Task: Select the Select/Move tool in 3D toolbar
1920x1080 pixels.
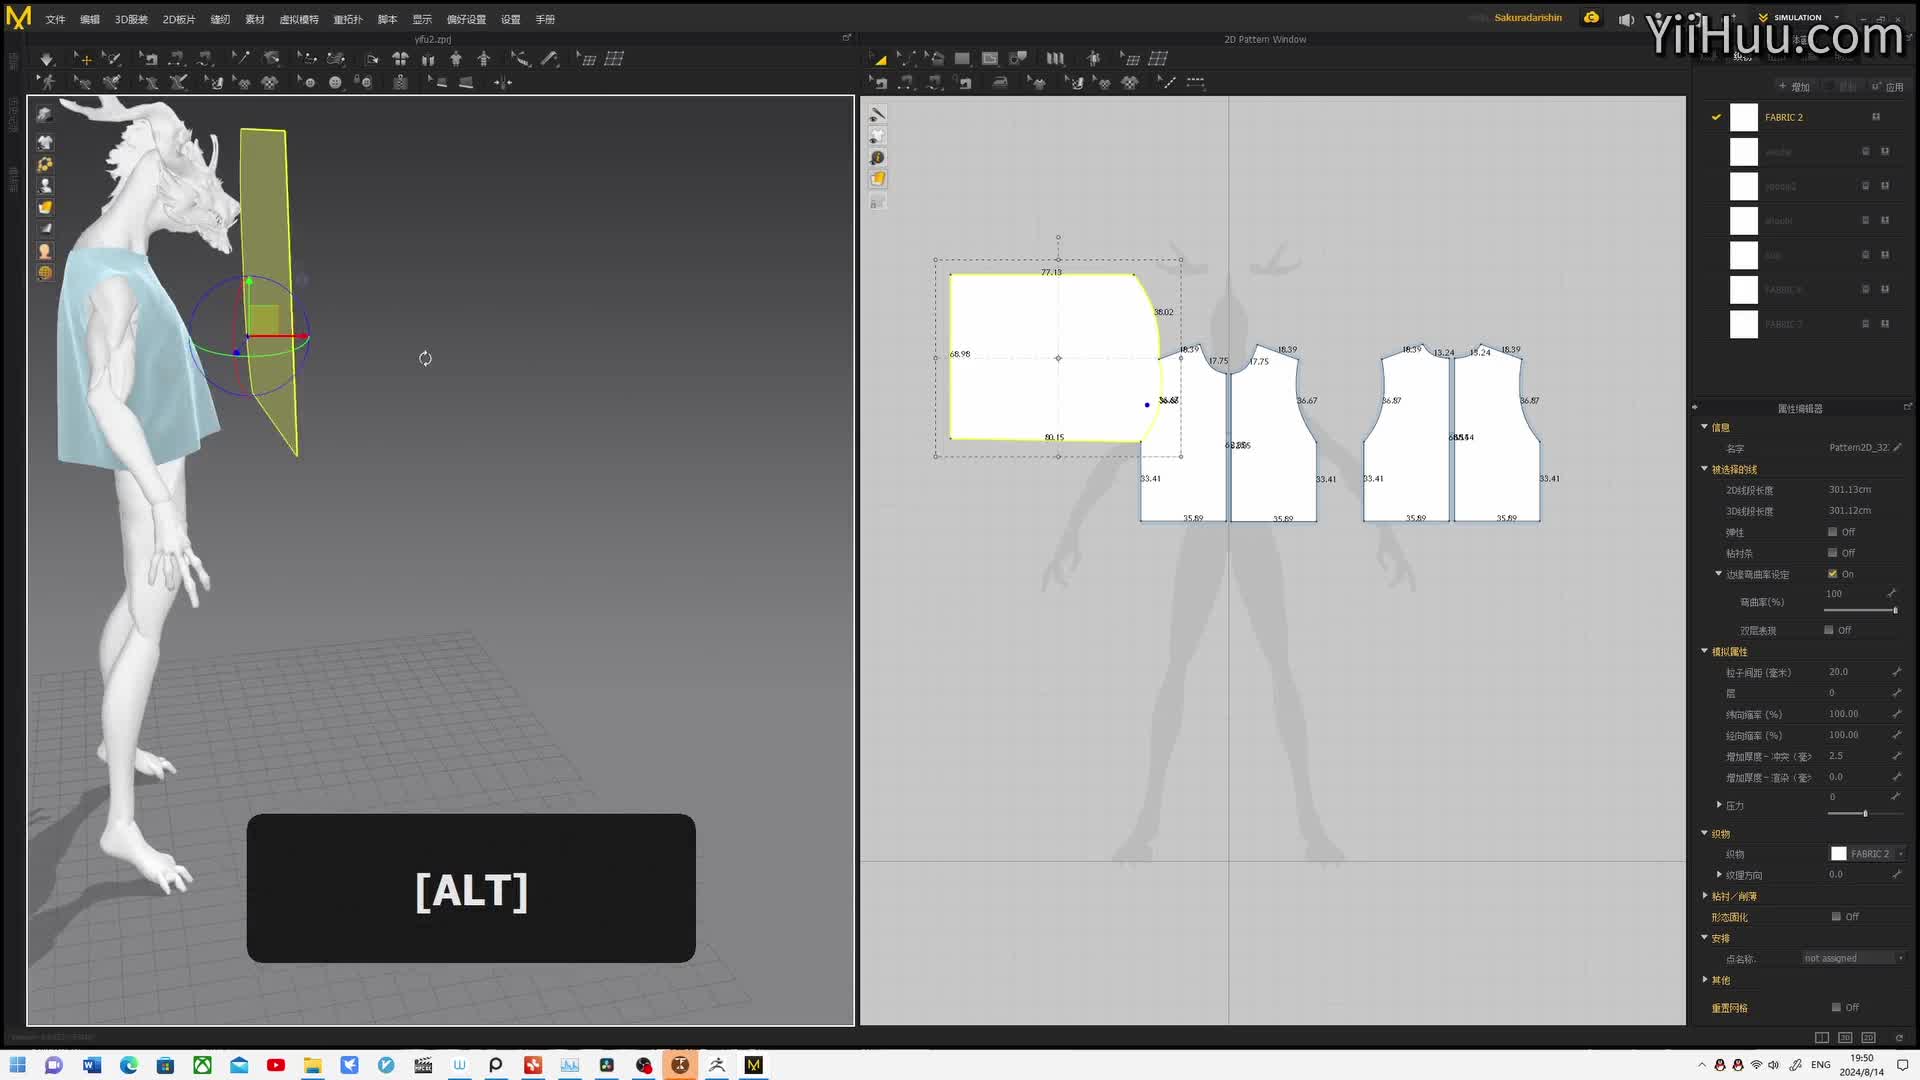Action: click(83, 59)
